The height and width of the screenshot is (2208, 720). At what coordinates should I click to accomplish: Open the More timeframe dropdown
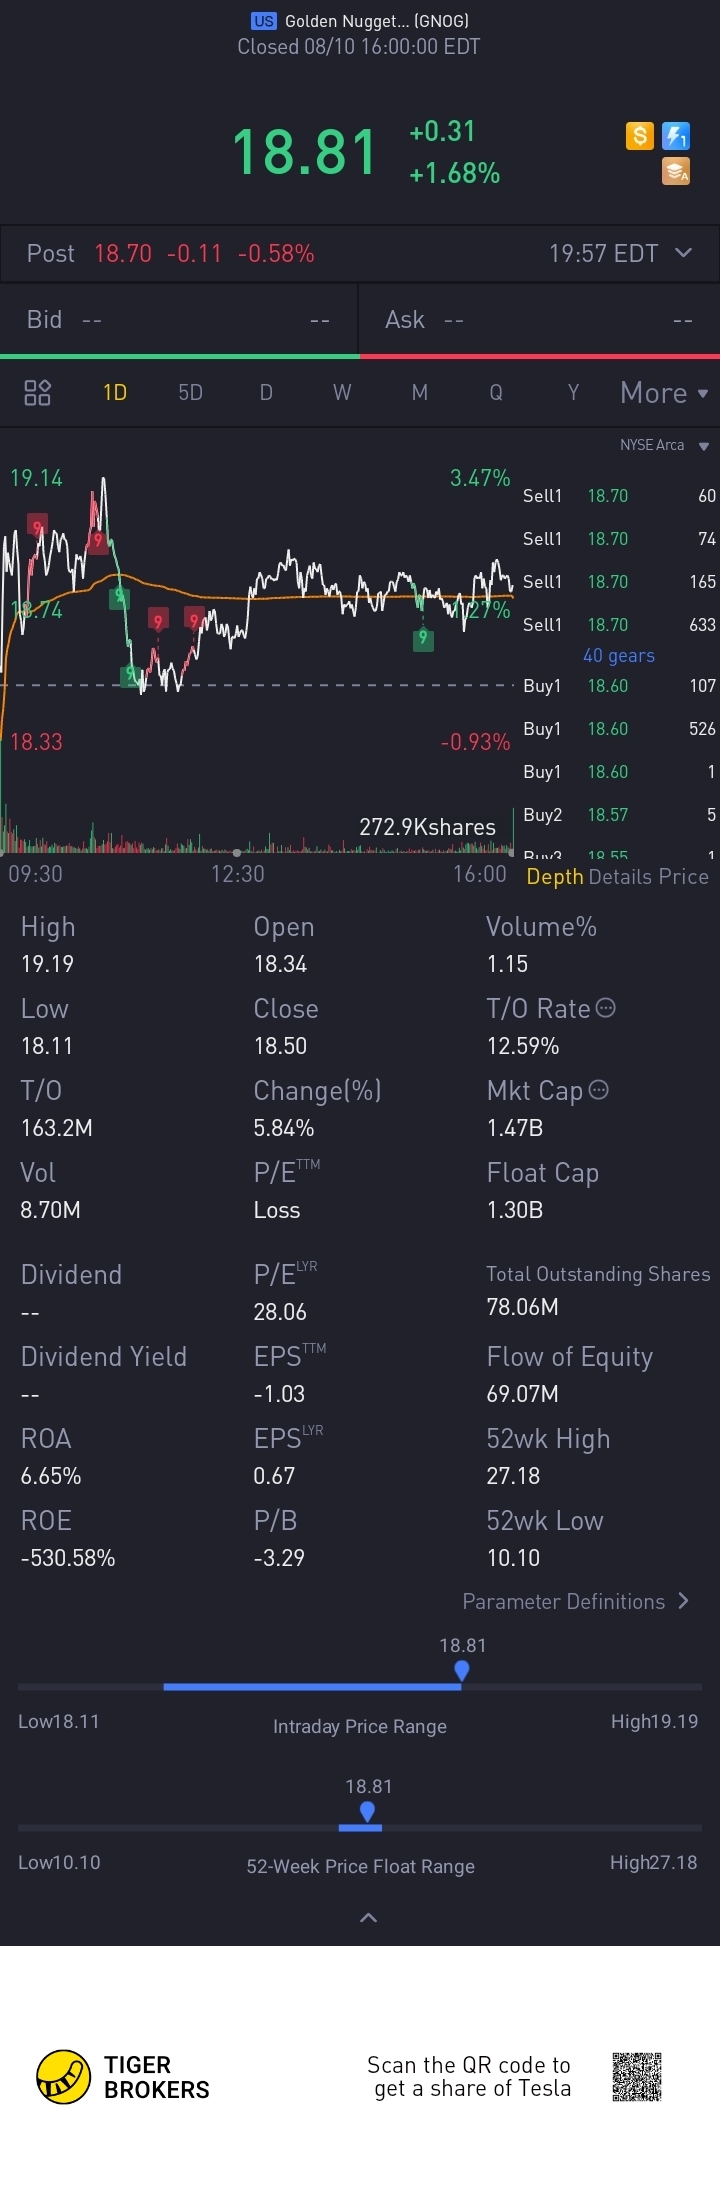(664, 393)
